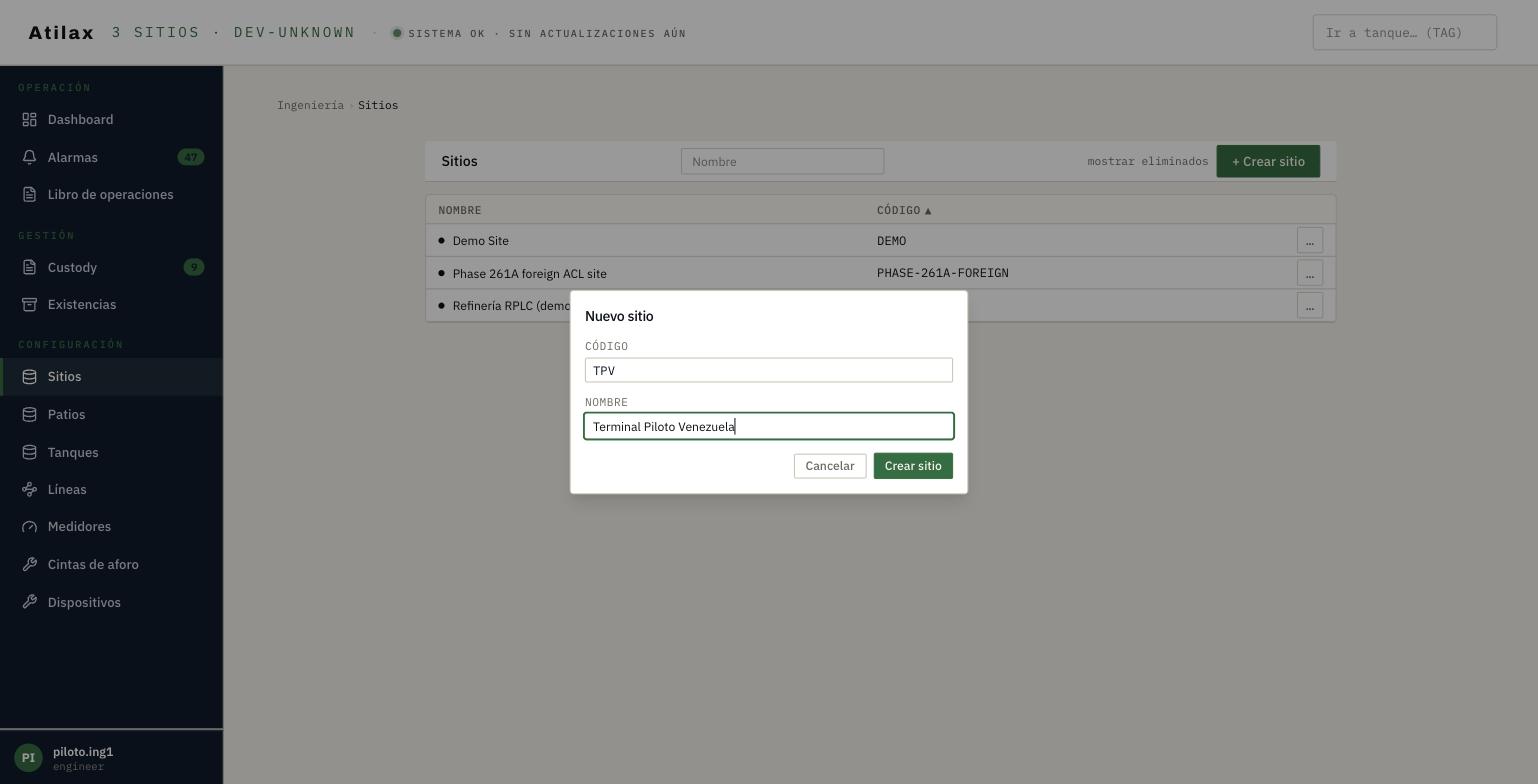
Task: Click the Sitios database icon
Action: (x=30, y=377)
